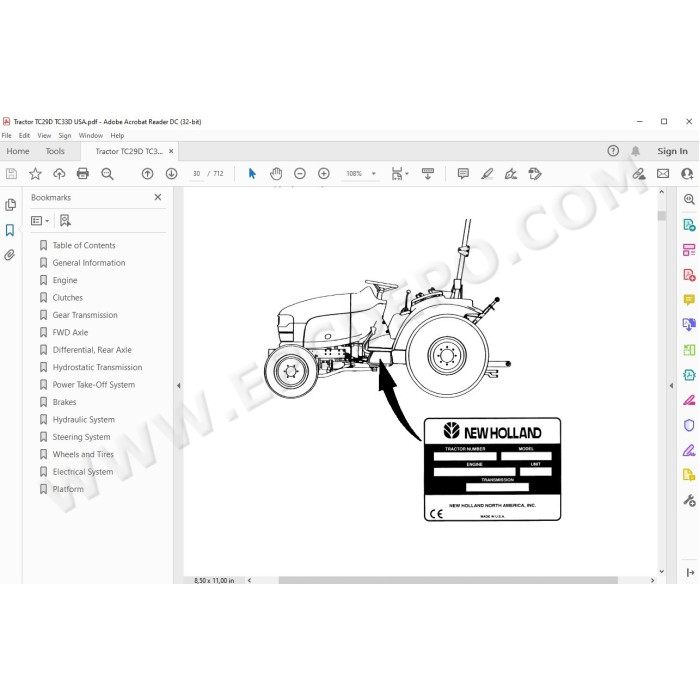Click the horizontal scrollbar thumb
This screenshot has width=700, height=700.
tap(448, 580)
